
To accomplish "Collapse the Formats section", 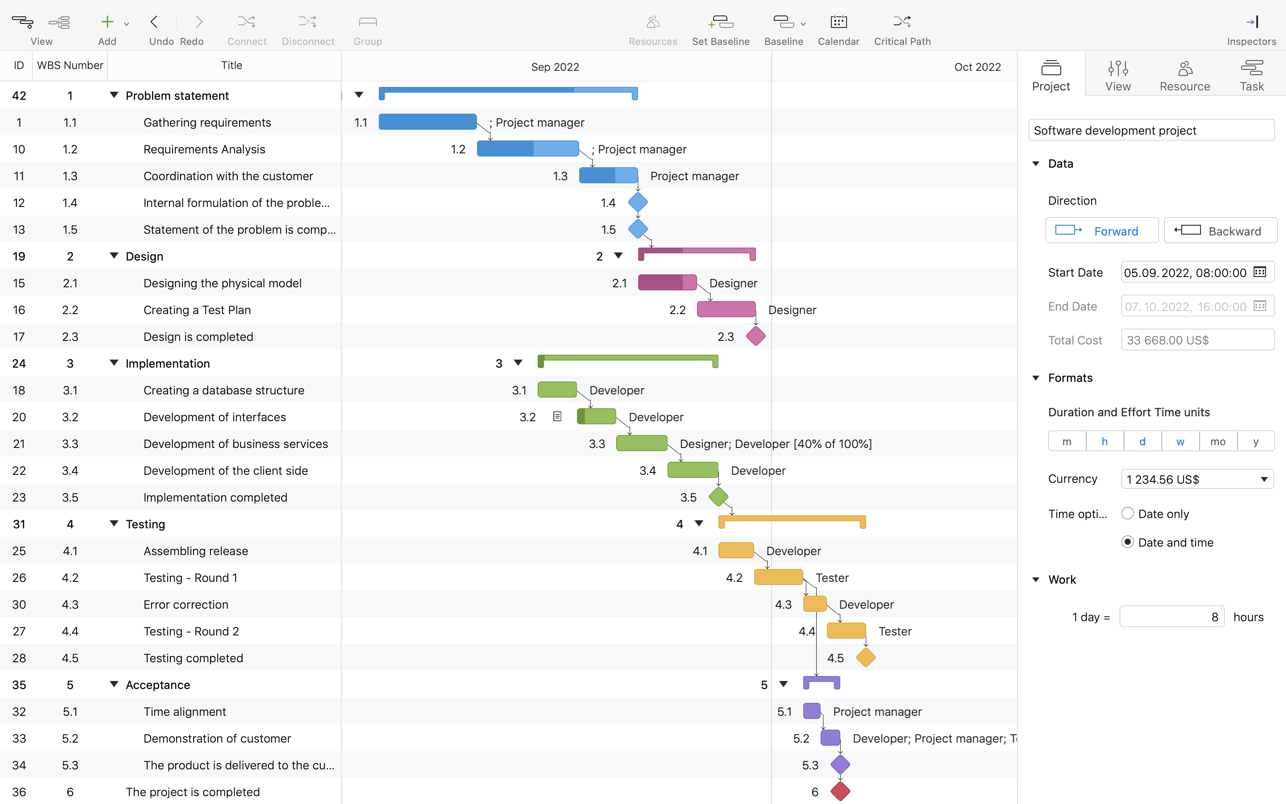I will coord(1036,378).
